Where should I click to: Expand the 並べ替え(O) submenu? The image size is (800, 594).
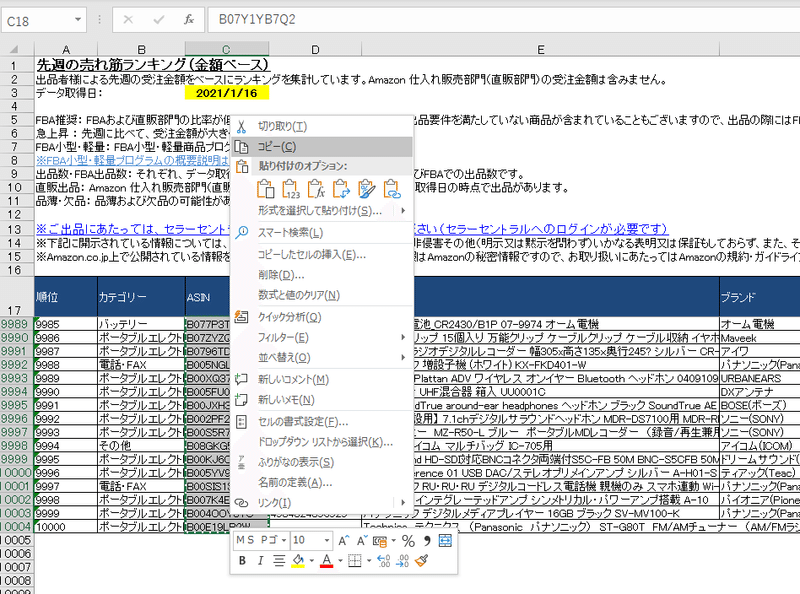(403, 358)
